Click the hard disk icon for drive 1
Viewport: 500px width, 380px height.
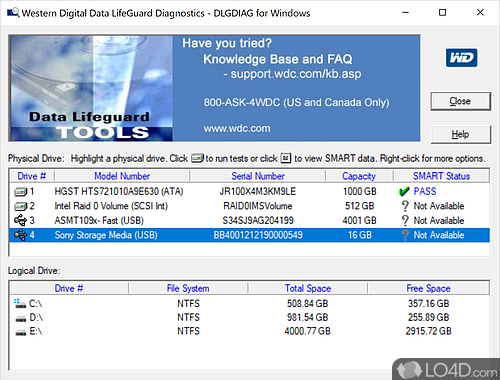click(x=20, y=192)
